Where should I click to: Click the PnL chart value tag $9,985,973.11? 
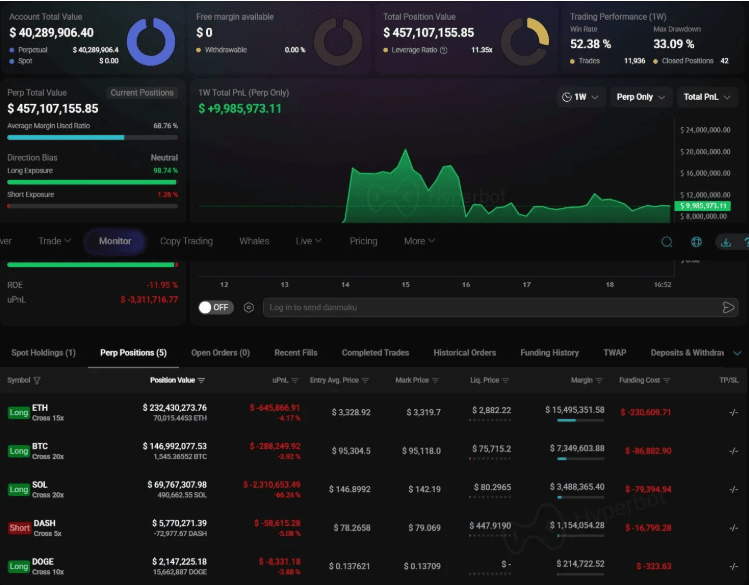point(702,206)
